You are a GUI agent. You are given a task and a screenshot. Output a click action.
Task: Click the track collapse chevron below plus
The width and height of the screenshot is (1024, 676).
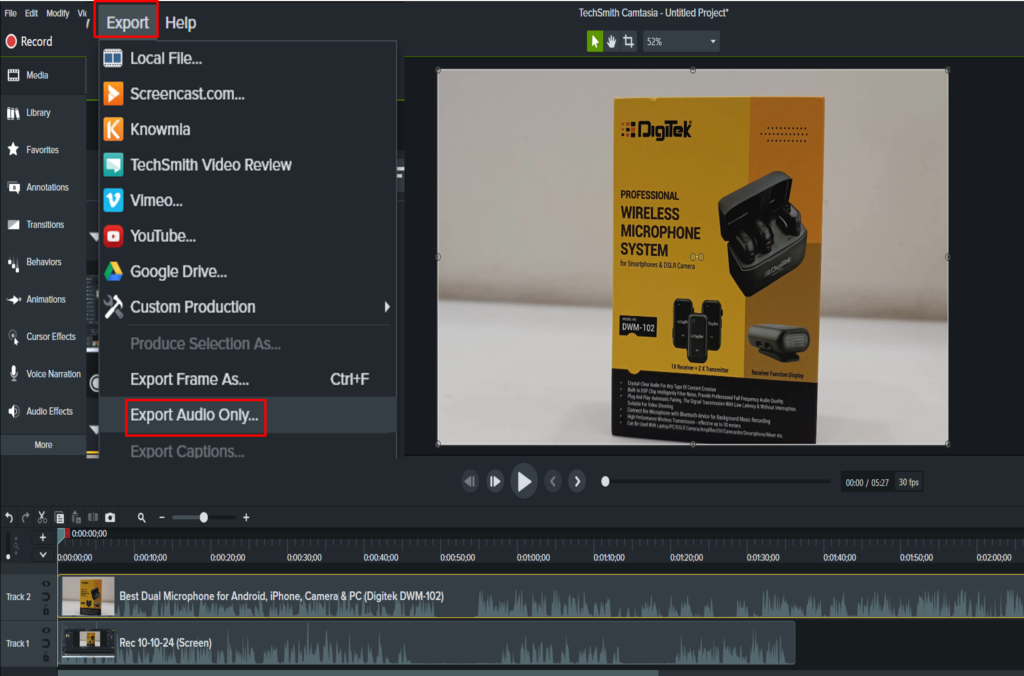click(x=42, y=555)
